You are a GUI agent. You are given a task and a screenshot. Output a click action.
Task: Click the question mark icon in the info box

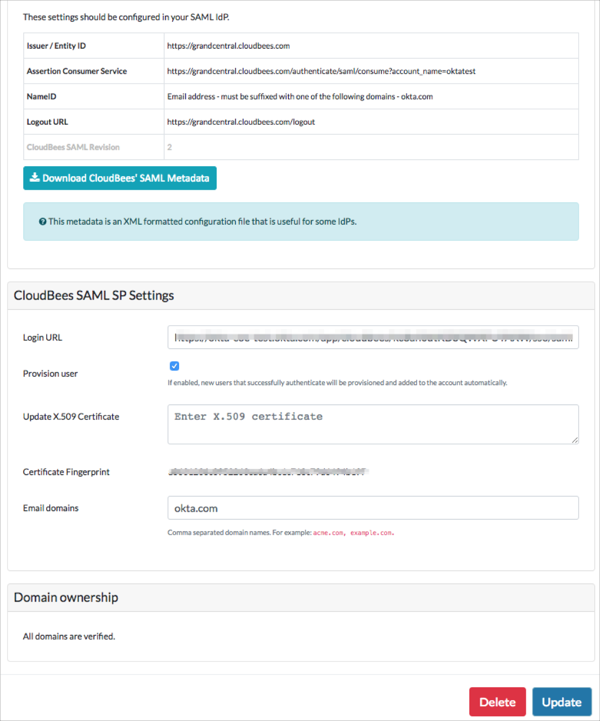[43, 221]
